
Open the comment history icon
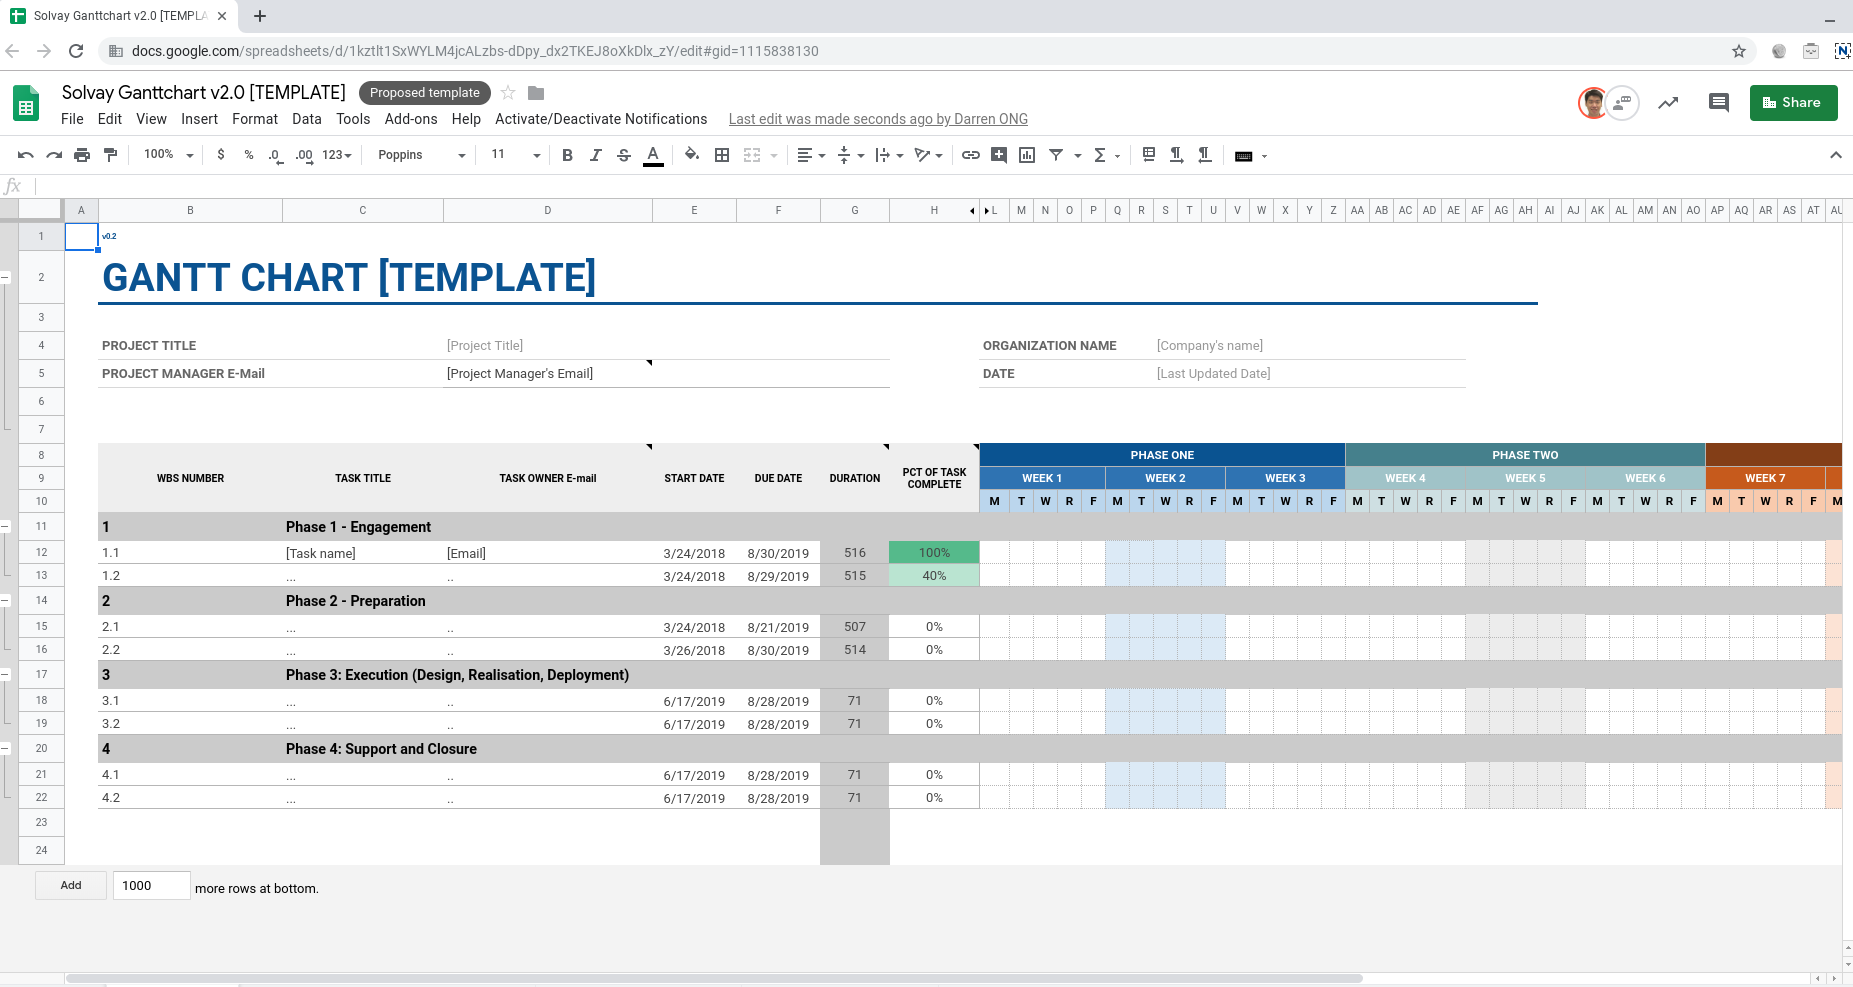coord(1718,102)
